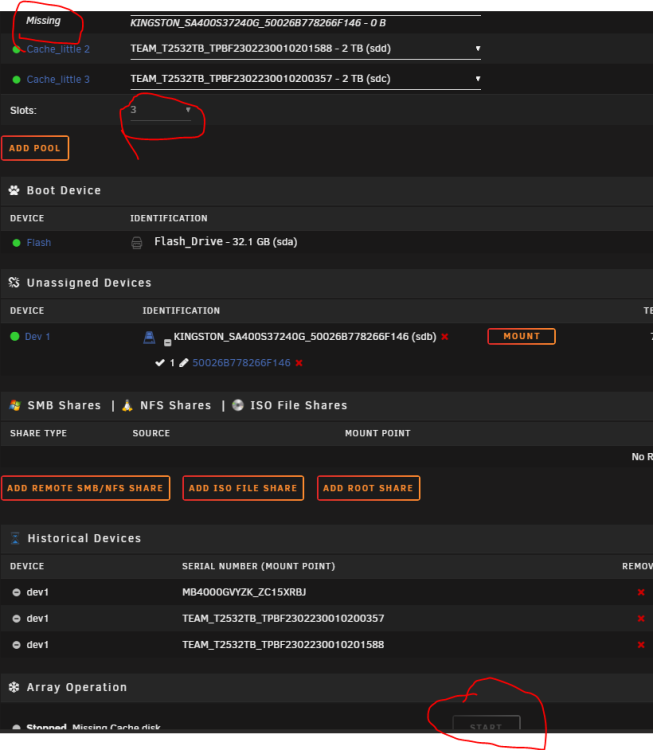Switch to SMB Shares section
This screenshot has width=653, height=750.
coord(64,406)
